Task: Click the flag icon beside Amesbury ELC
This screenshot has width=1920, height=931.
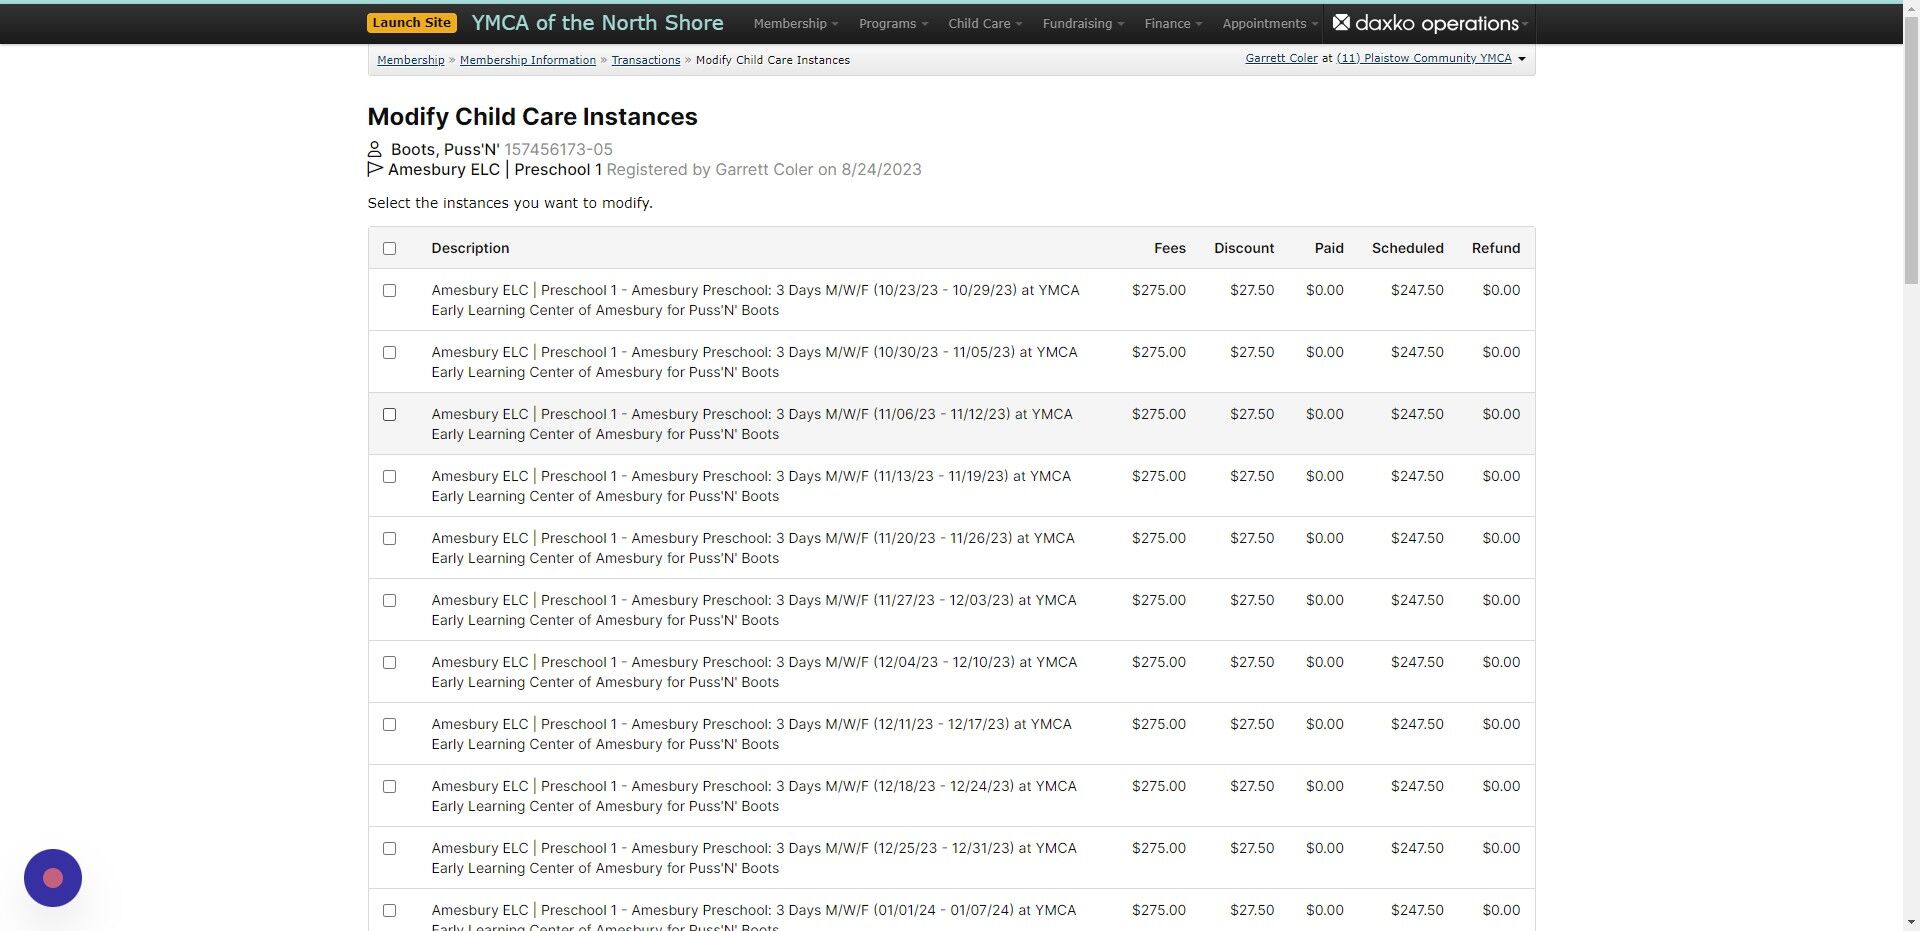Action: (x=375, y=170)
